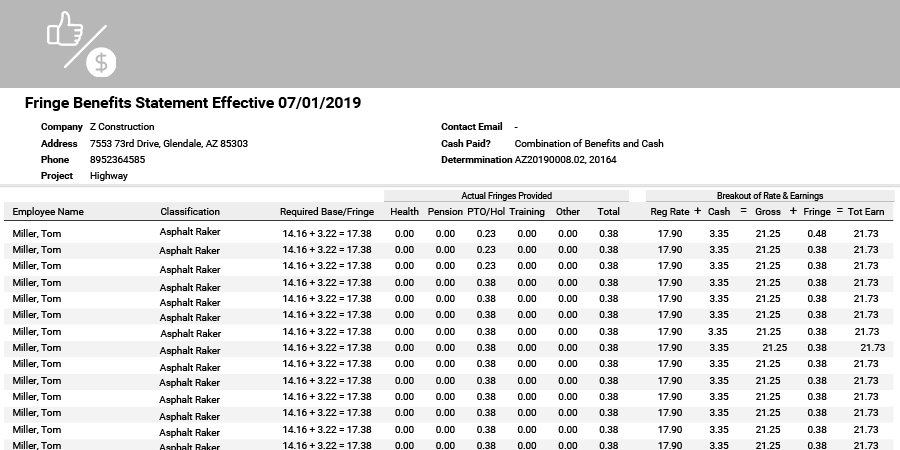Select the Classification column header

(x=190, y=212)
